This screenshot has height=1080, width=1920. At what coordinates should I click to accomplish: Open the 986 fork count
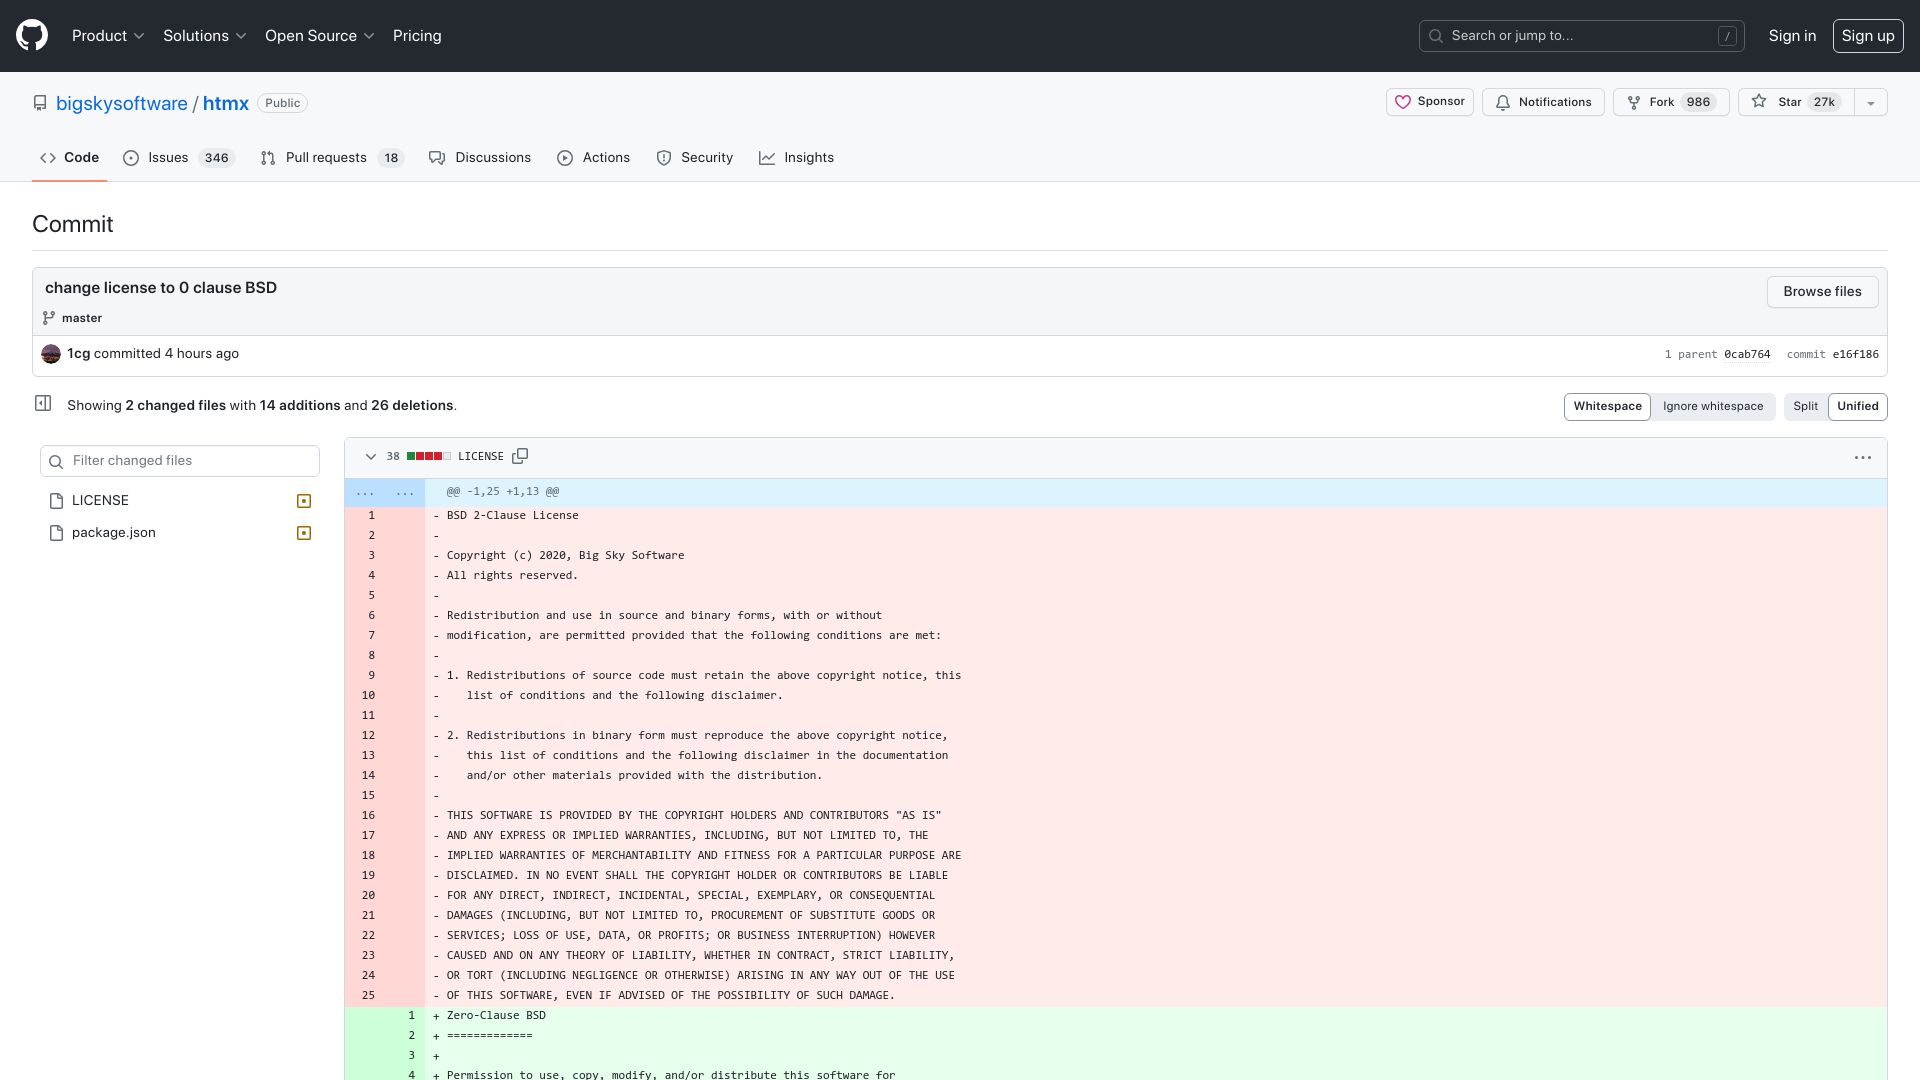point(1698,102)
